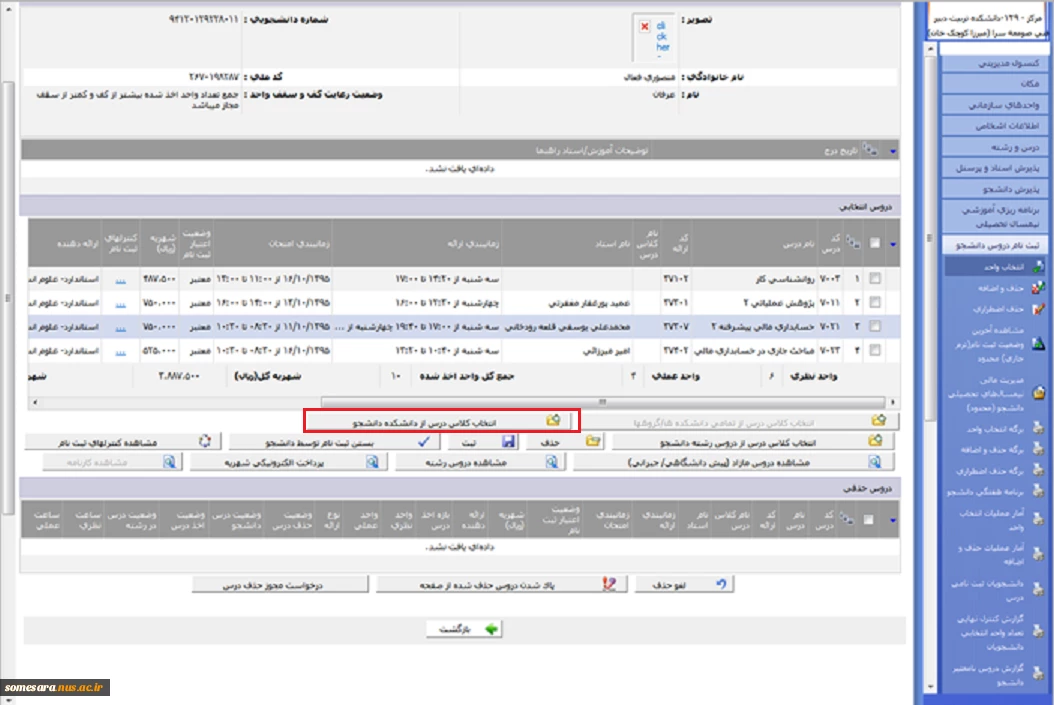
Task: Check the پژوهش عملیاتی ۲ course checkbox
Action: (875, 301)
